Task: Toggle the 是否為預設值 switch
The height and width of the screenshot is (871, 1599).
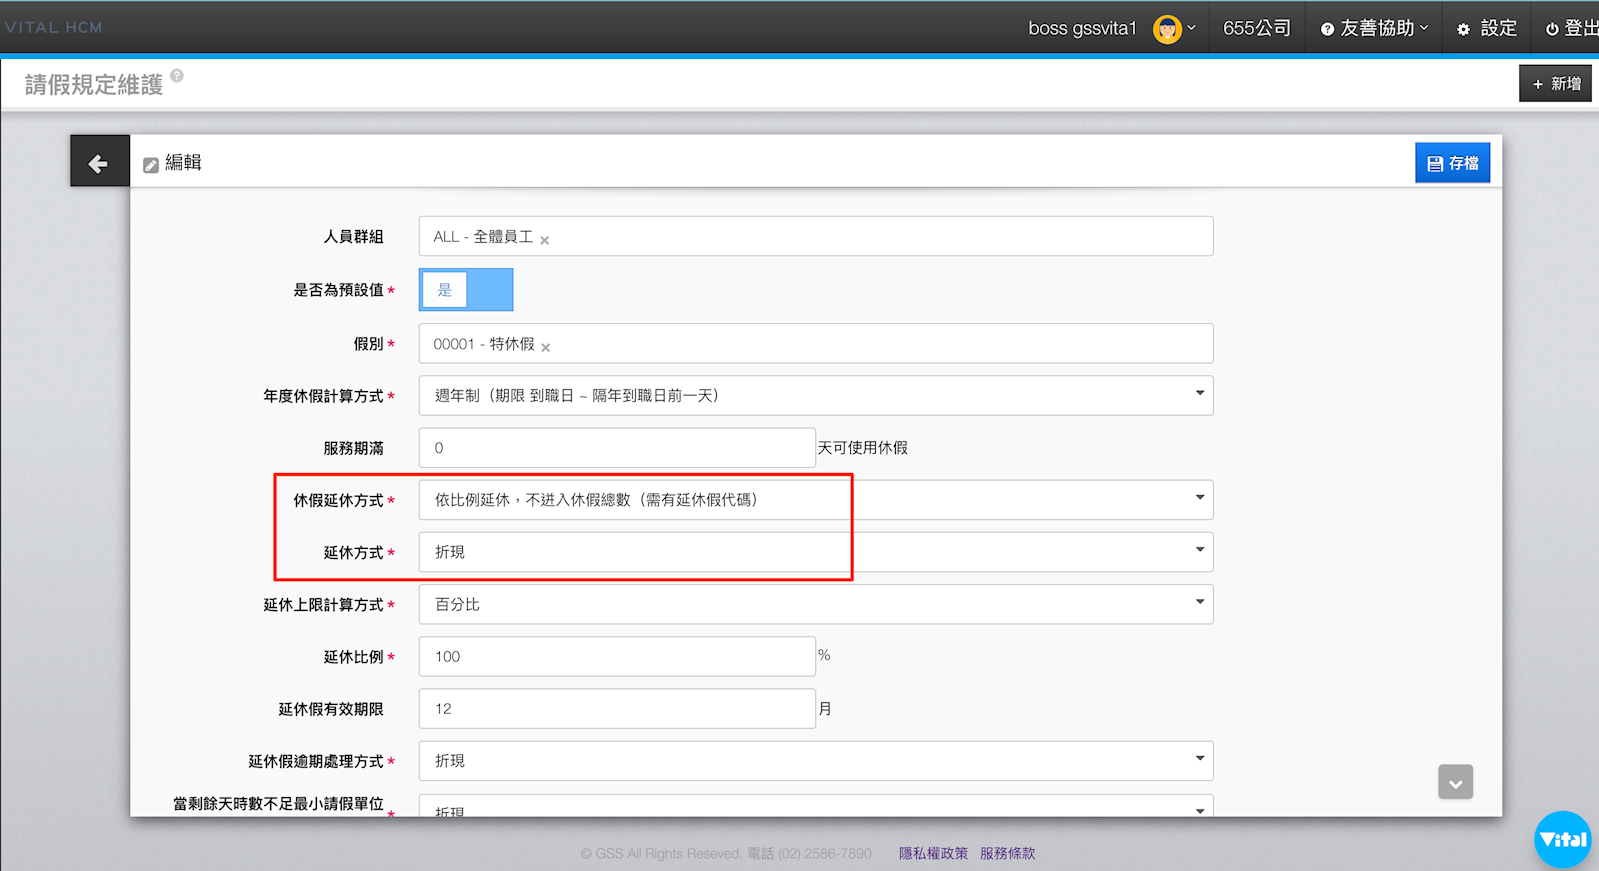Action: click(466, 290)
